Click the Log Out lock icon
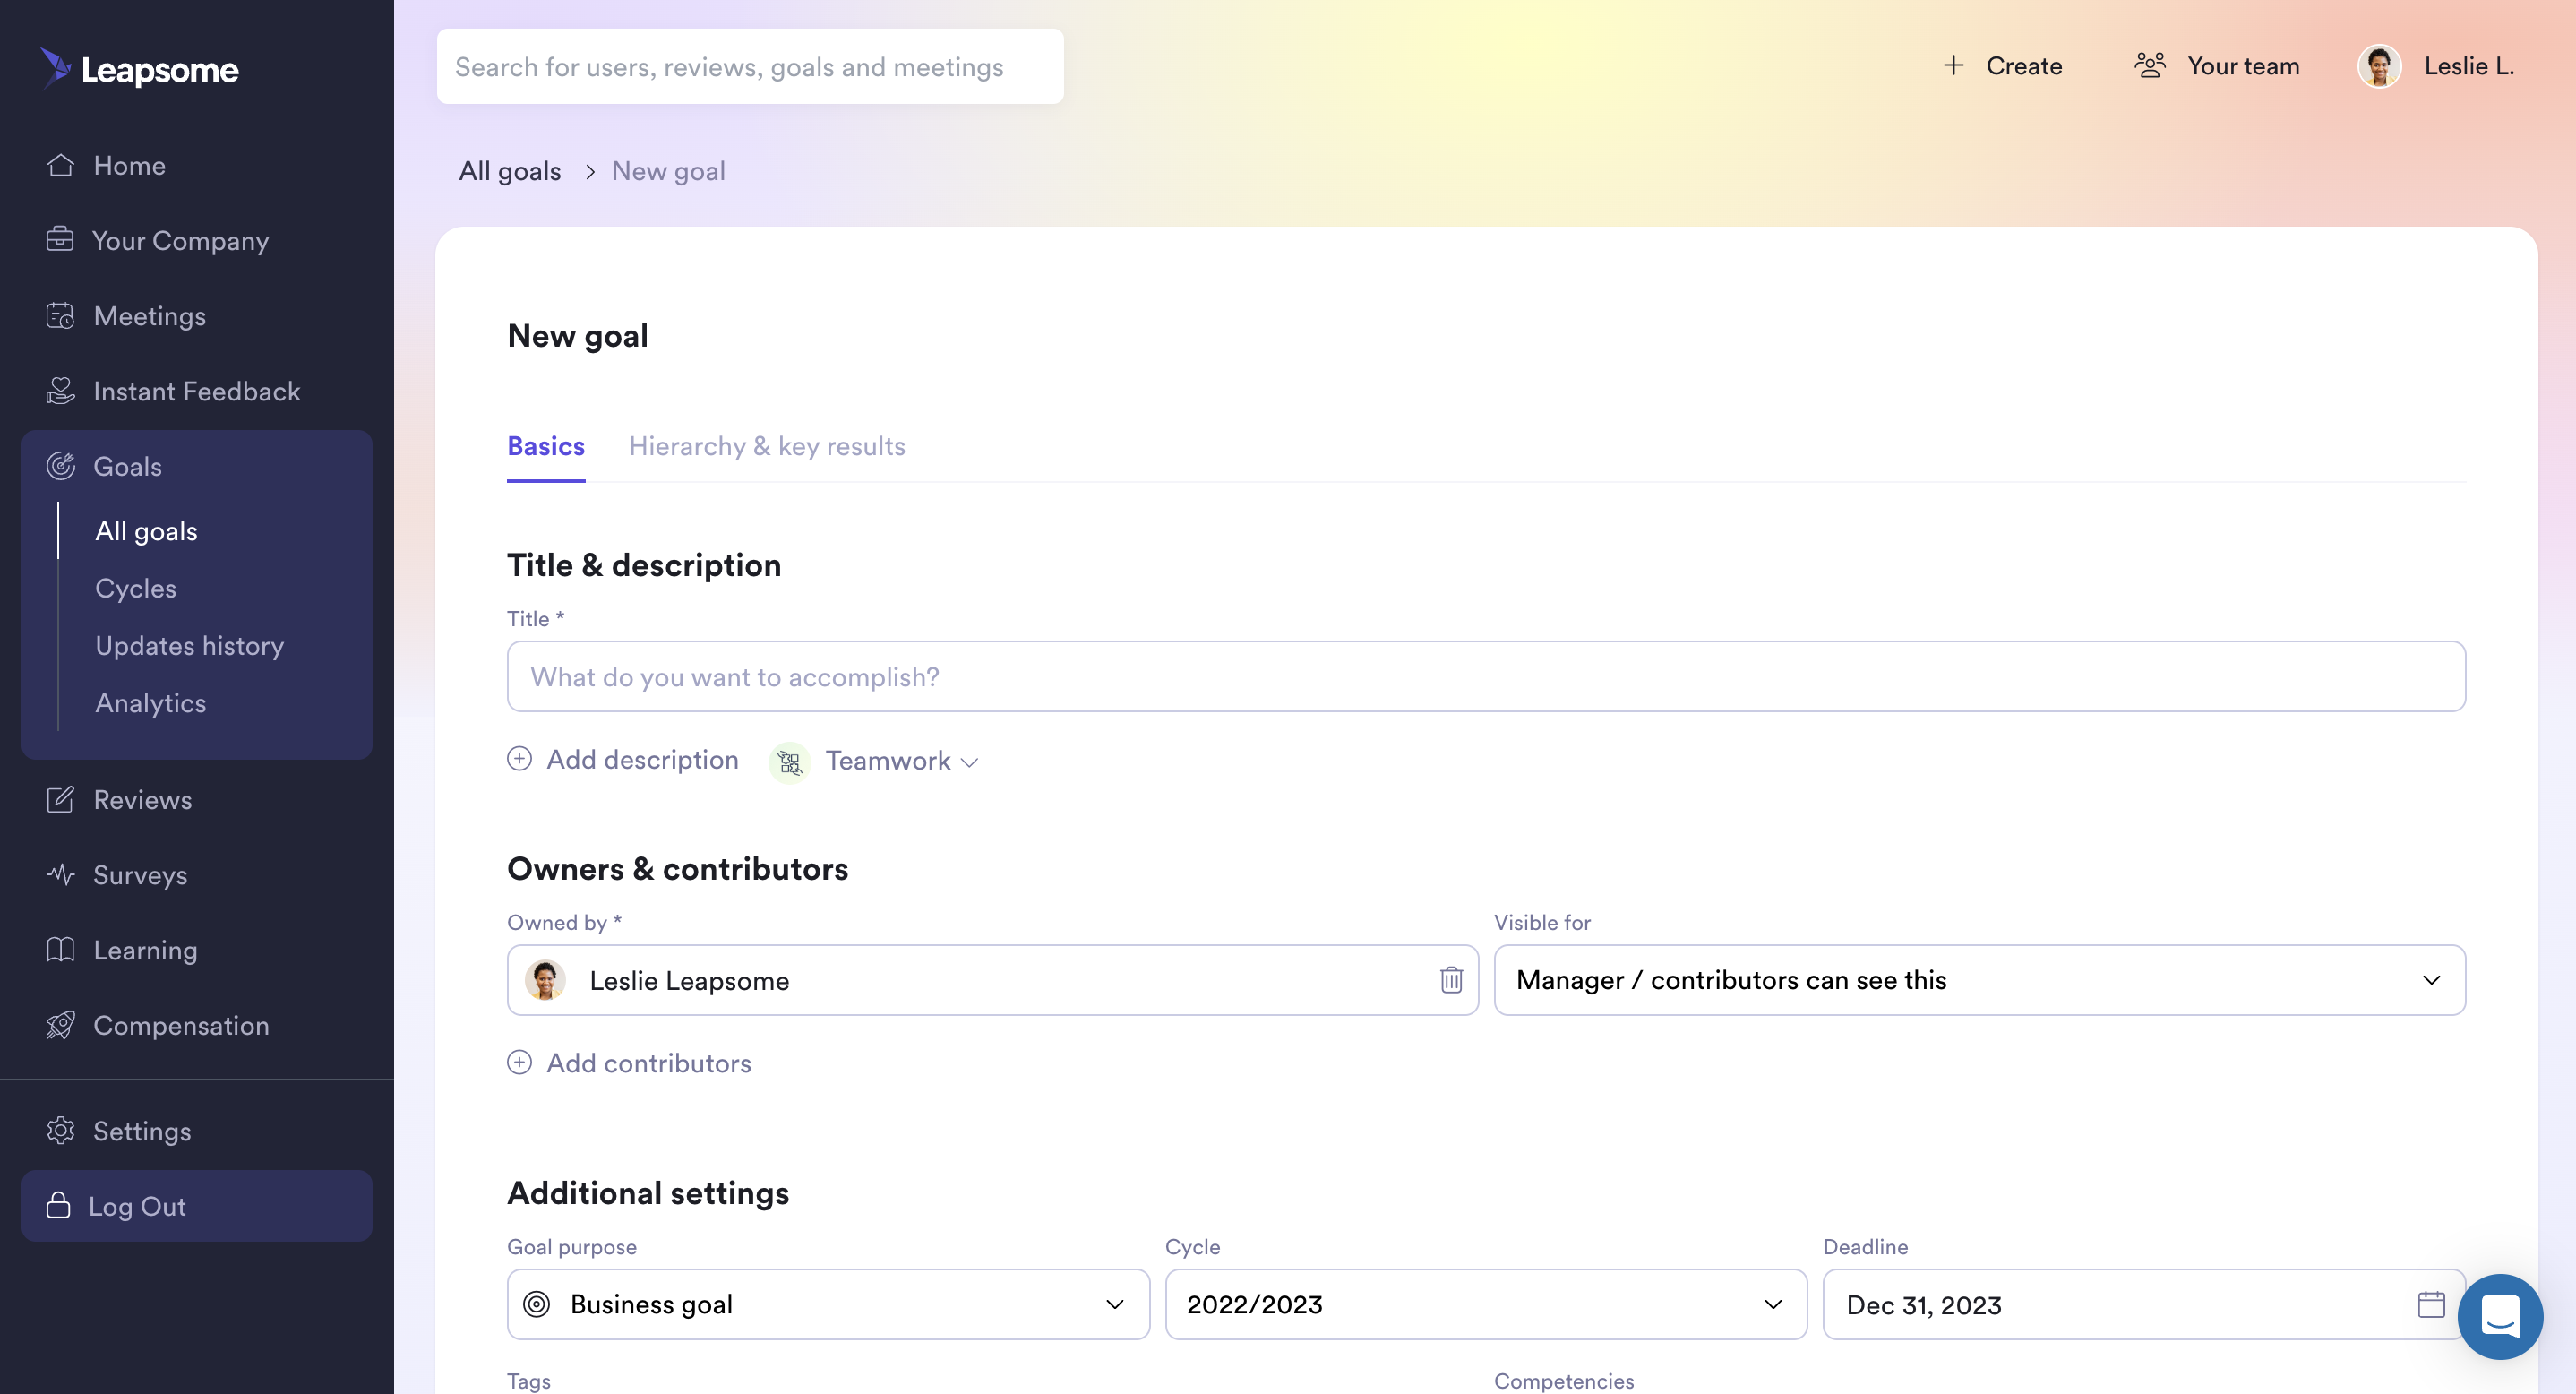2576x1394 pixels. click(x=58, y=1205)
